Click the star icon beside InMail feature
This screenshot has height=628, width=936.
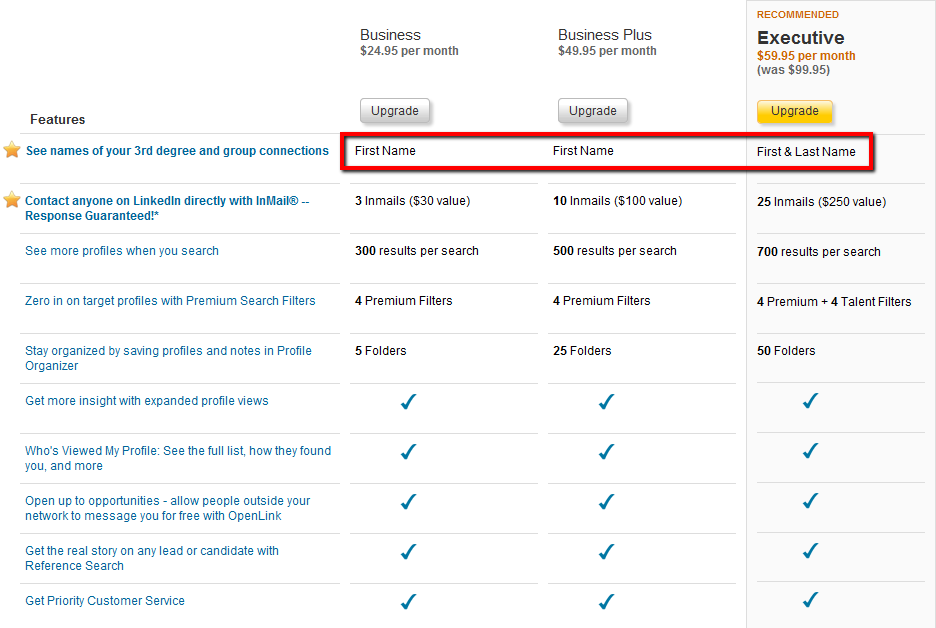(x=12, y=200)
